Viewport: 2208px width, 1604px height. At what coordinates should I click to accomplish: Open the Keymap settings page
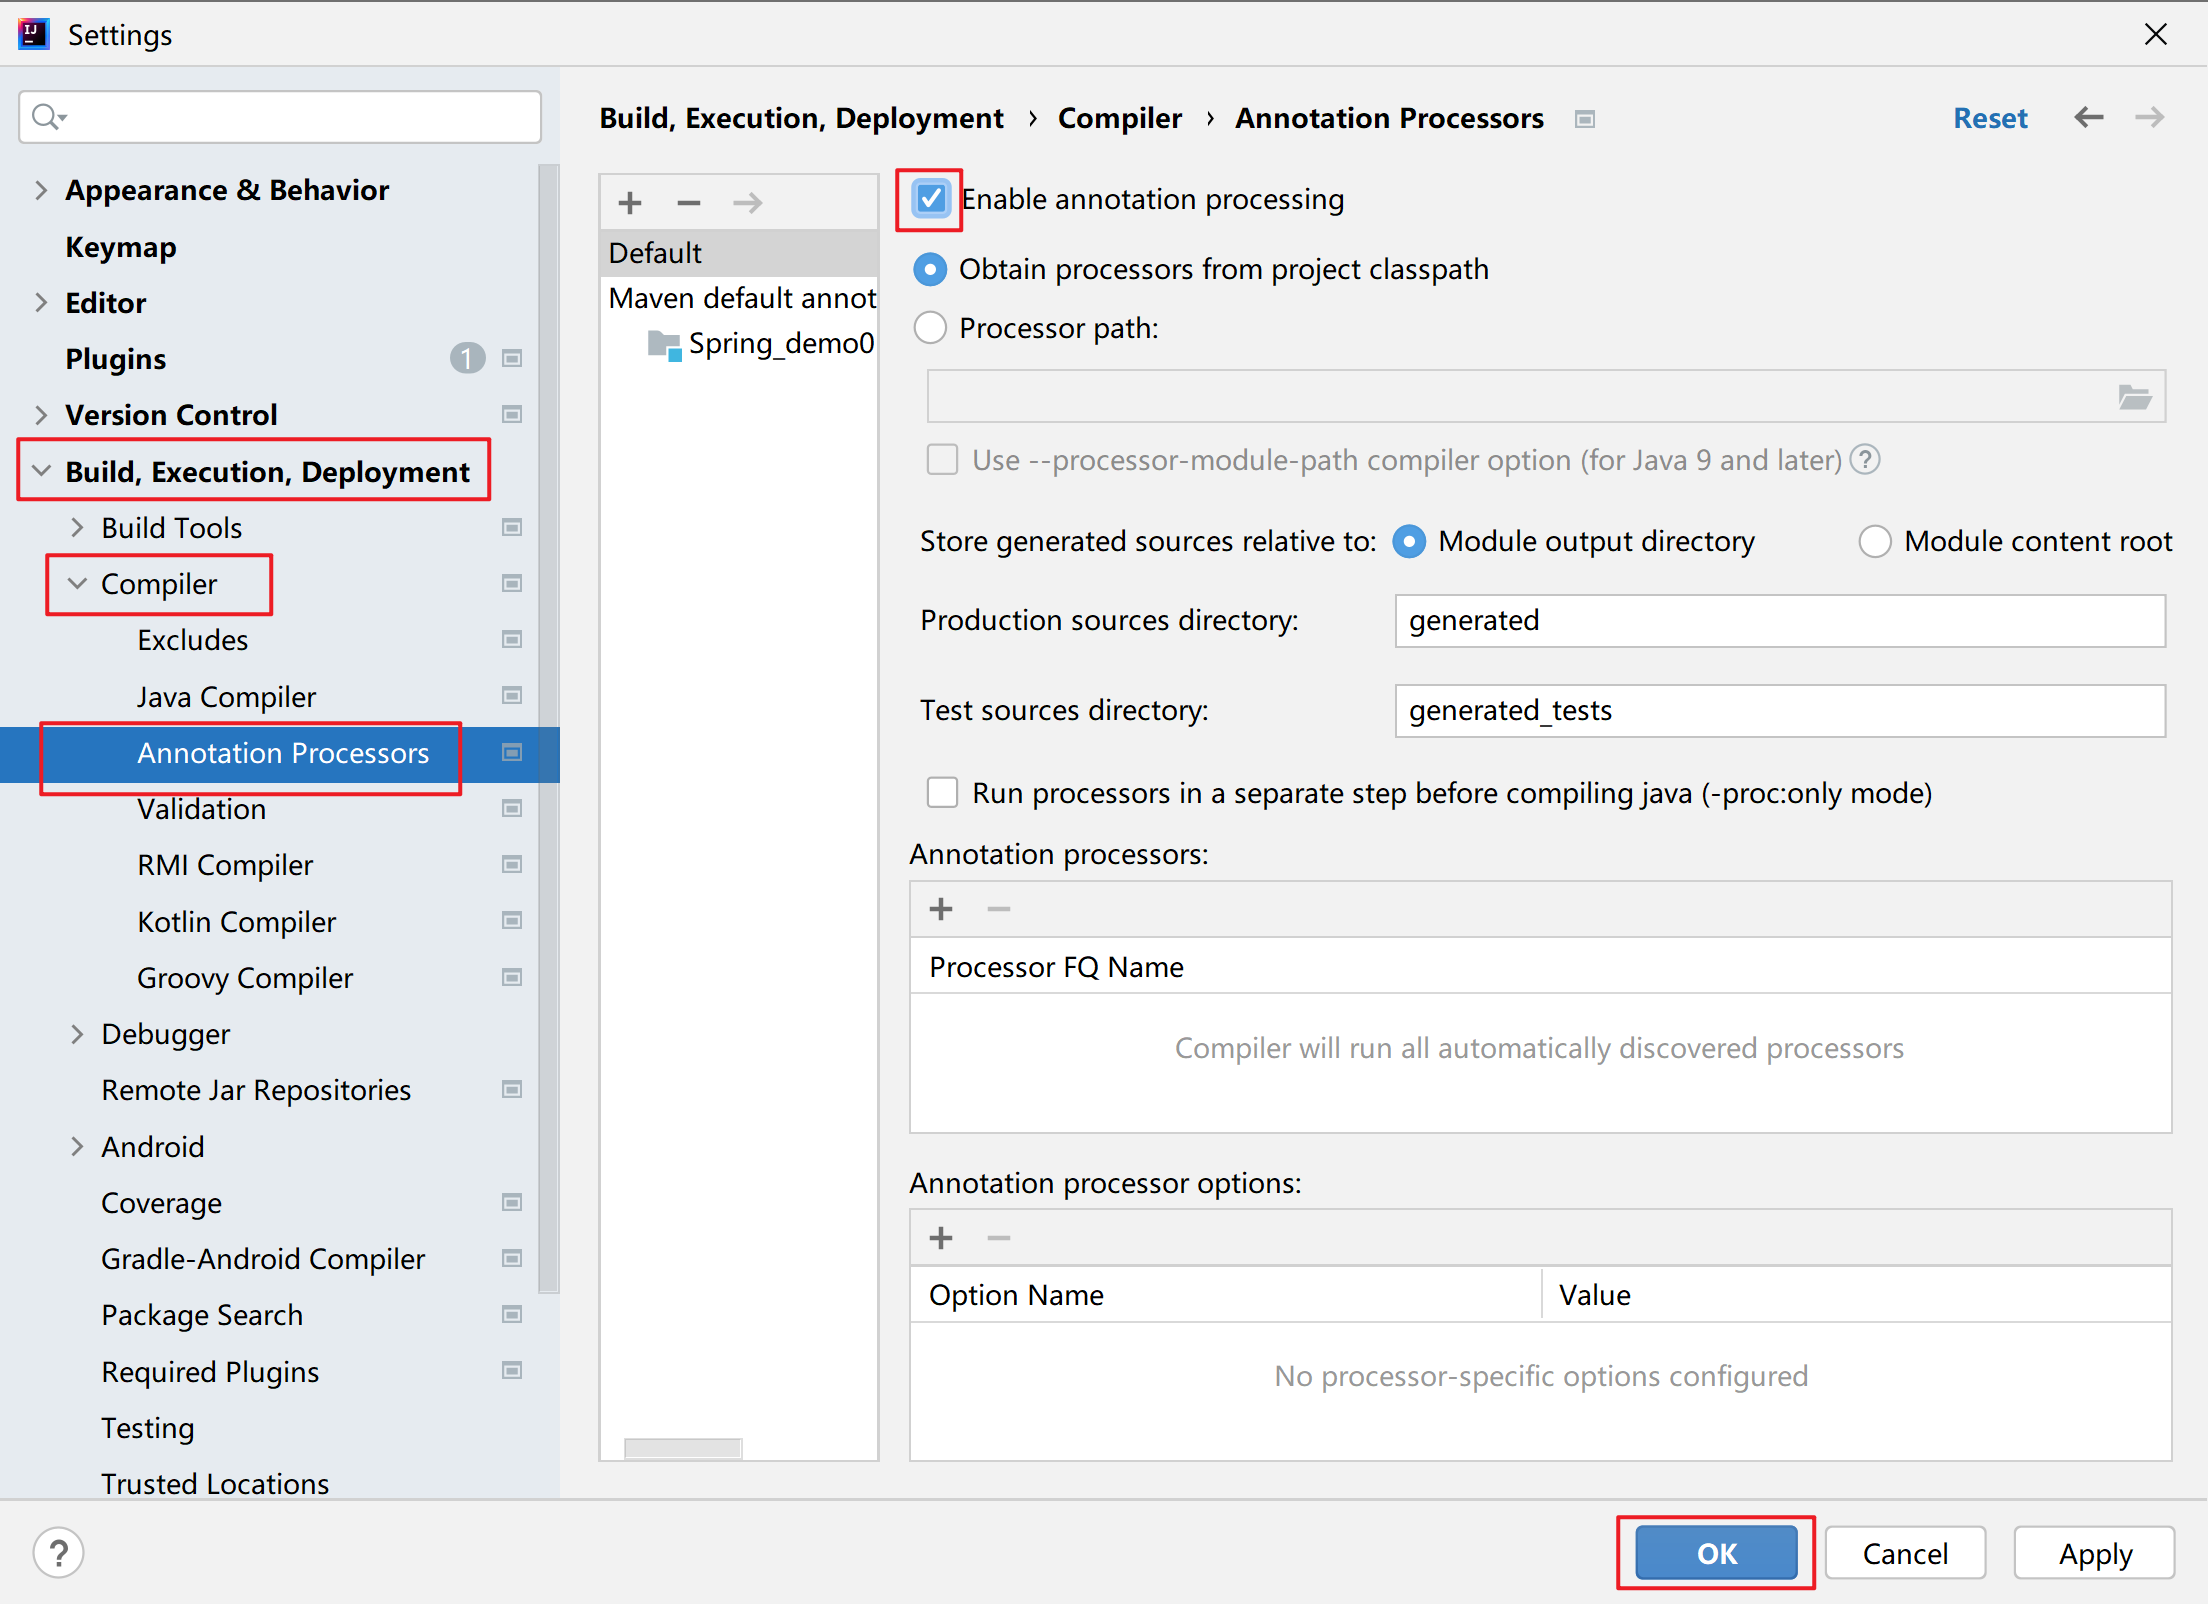tap(121, 247)
